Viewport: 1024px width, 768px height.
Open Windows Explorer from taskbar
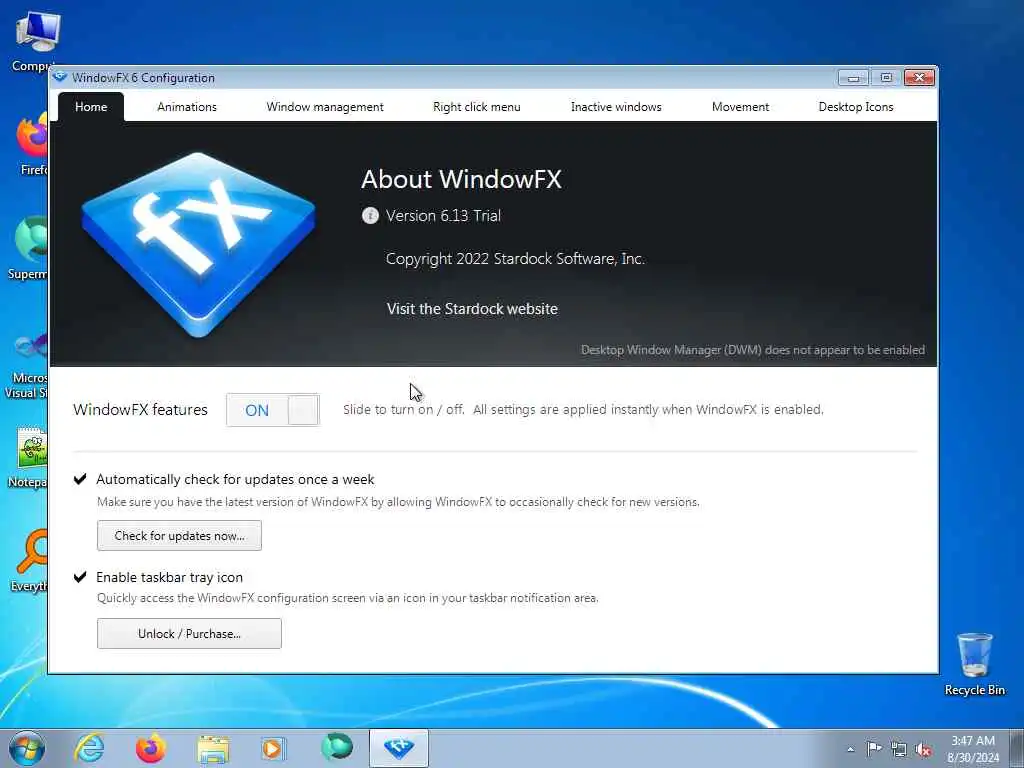click(213, 749)
